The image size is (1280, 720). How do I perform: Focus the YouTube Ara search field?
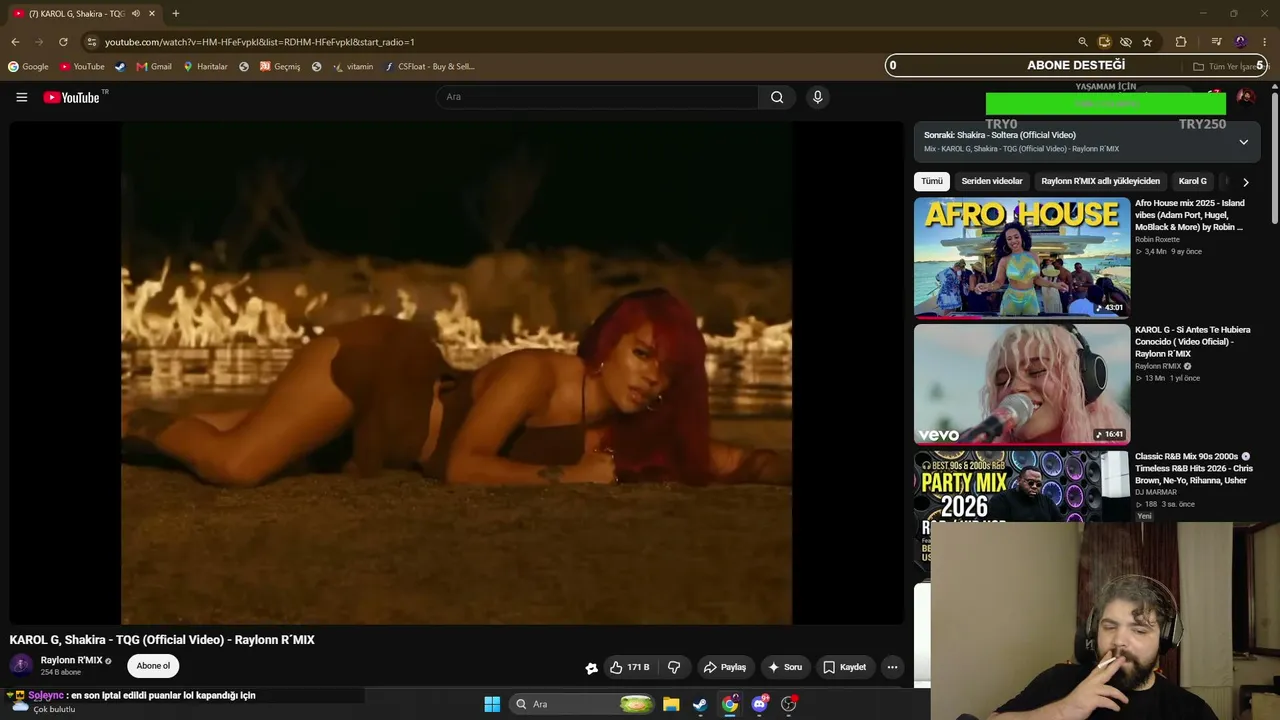tap(598, 97)
